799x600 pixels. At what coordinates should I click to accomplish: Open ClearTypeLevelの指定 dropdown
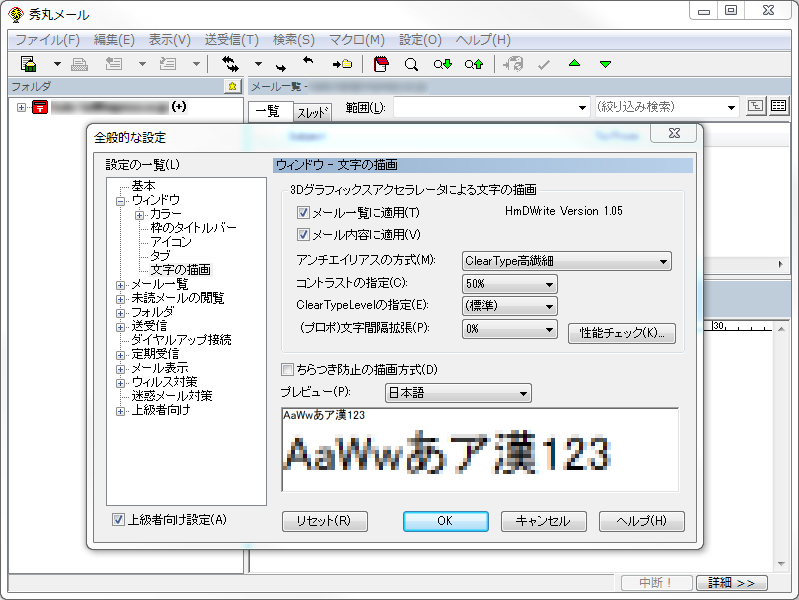[x=510, y=306]
